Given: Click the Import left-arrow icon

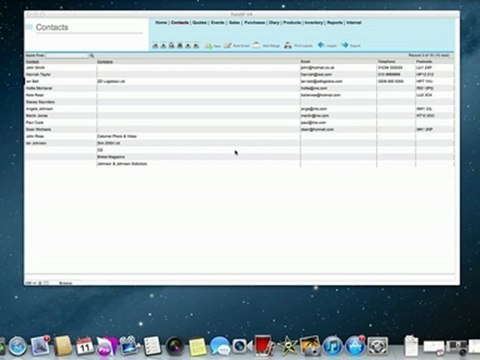Looking at the screenshot, I should [x=321, y=45].
